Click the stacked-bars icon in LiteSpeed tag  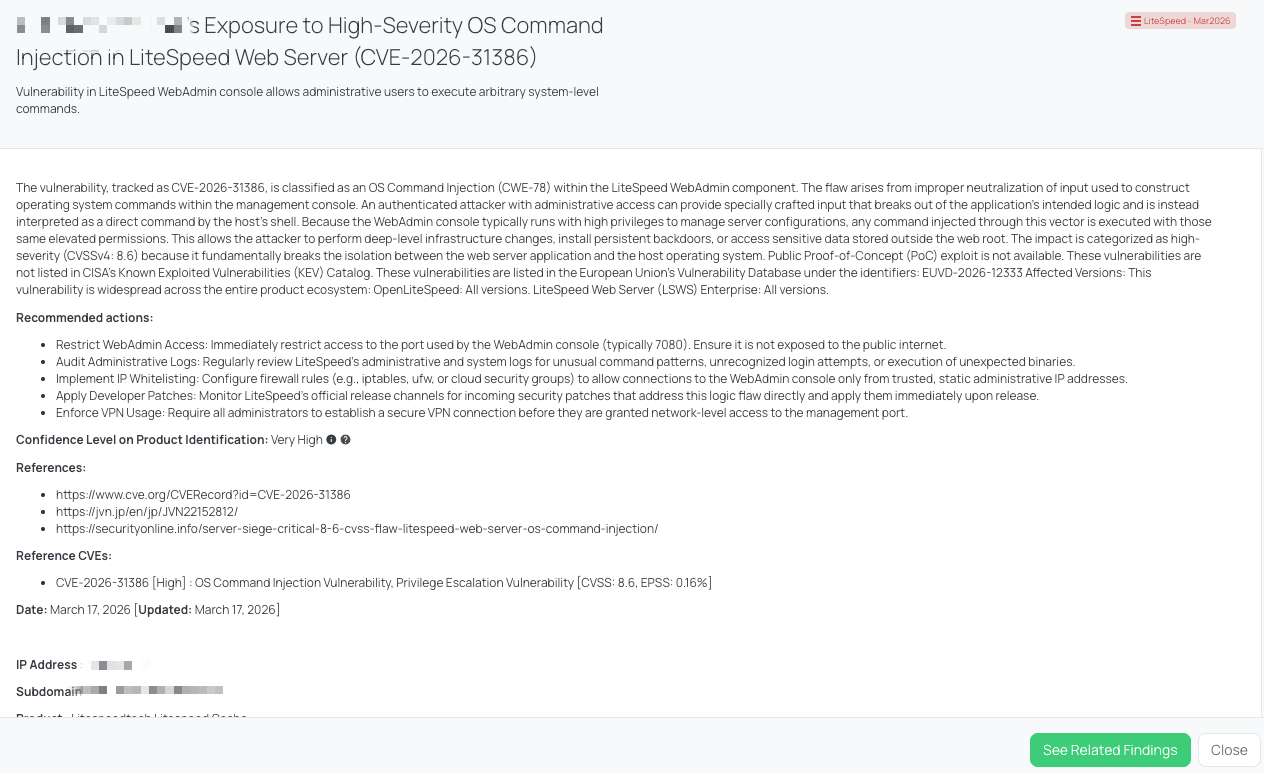click(1135, 21)
